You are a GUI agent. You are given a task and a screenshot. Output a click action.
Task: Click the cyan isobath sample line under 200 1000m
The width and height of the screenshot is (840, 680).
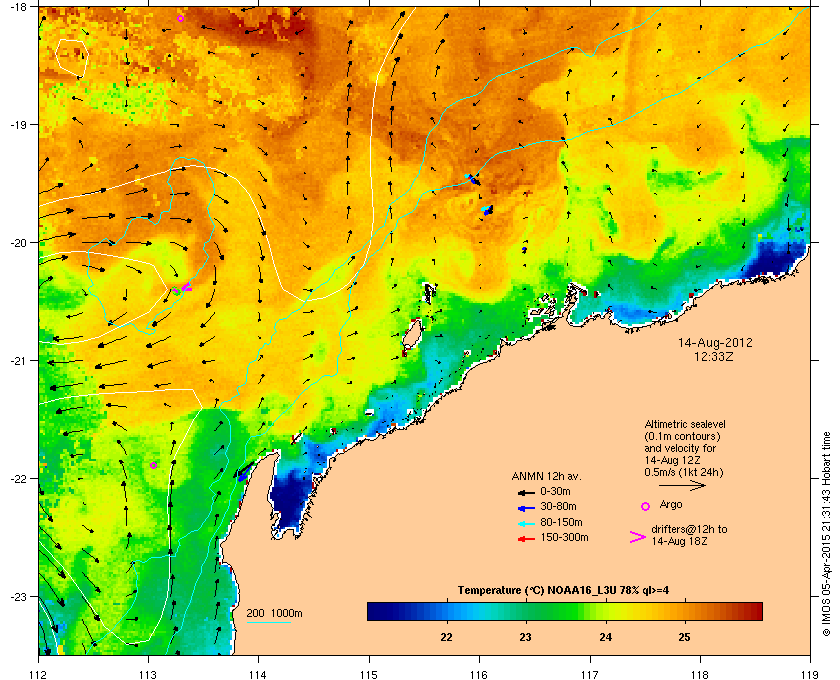268,623
